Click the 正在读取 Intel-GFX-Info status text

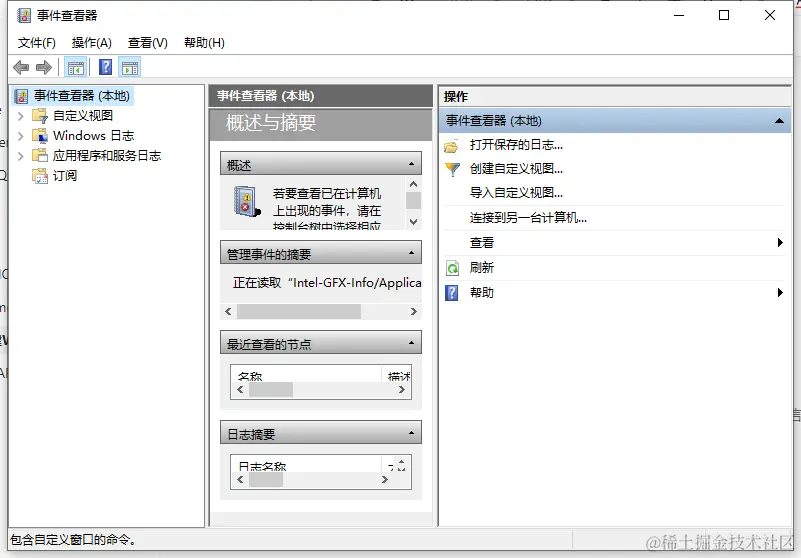[327, 283]
